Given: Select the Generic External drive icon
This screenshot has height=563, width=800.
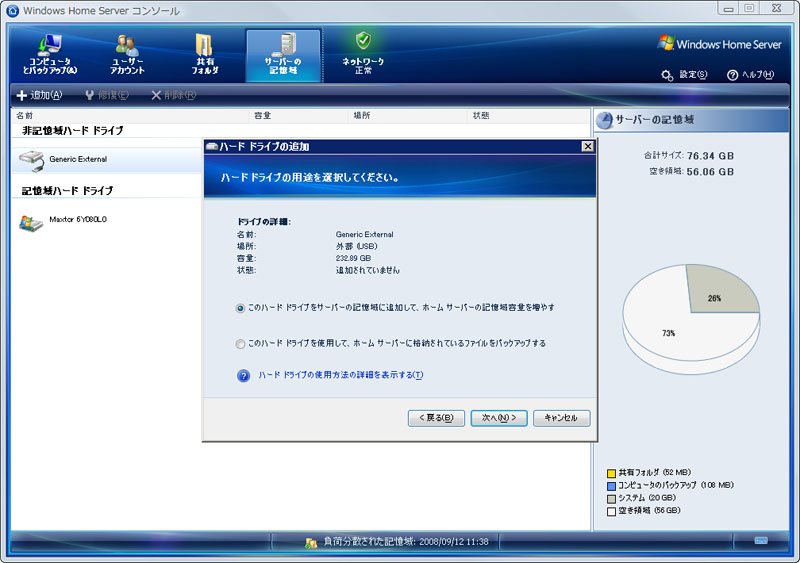Looking at the screenshot, I should click(x=31, y=160).
